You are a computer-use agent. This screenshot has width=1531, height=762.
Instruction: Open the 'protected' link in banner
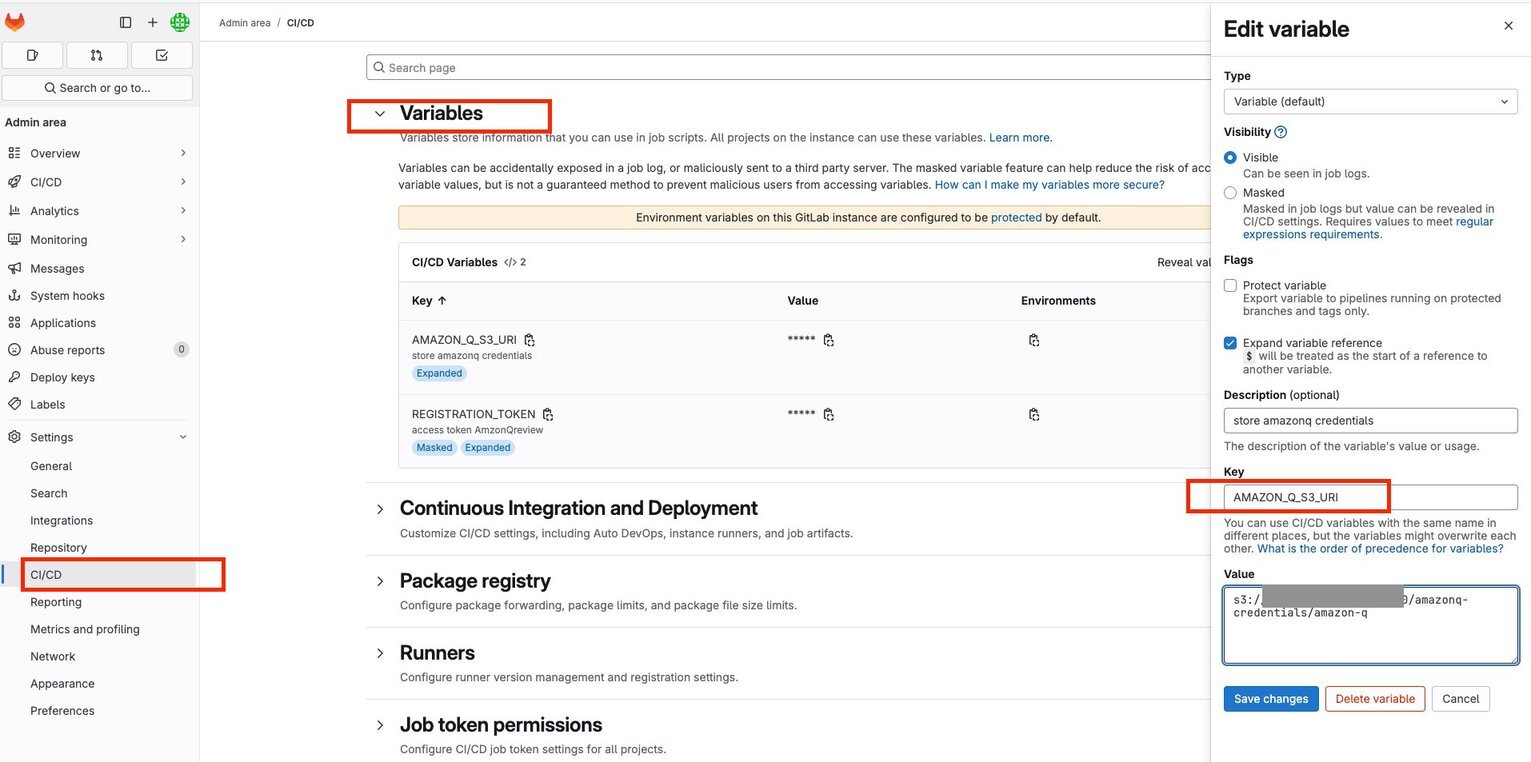point(1016,218)
